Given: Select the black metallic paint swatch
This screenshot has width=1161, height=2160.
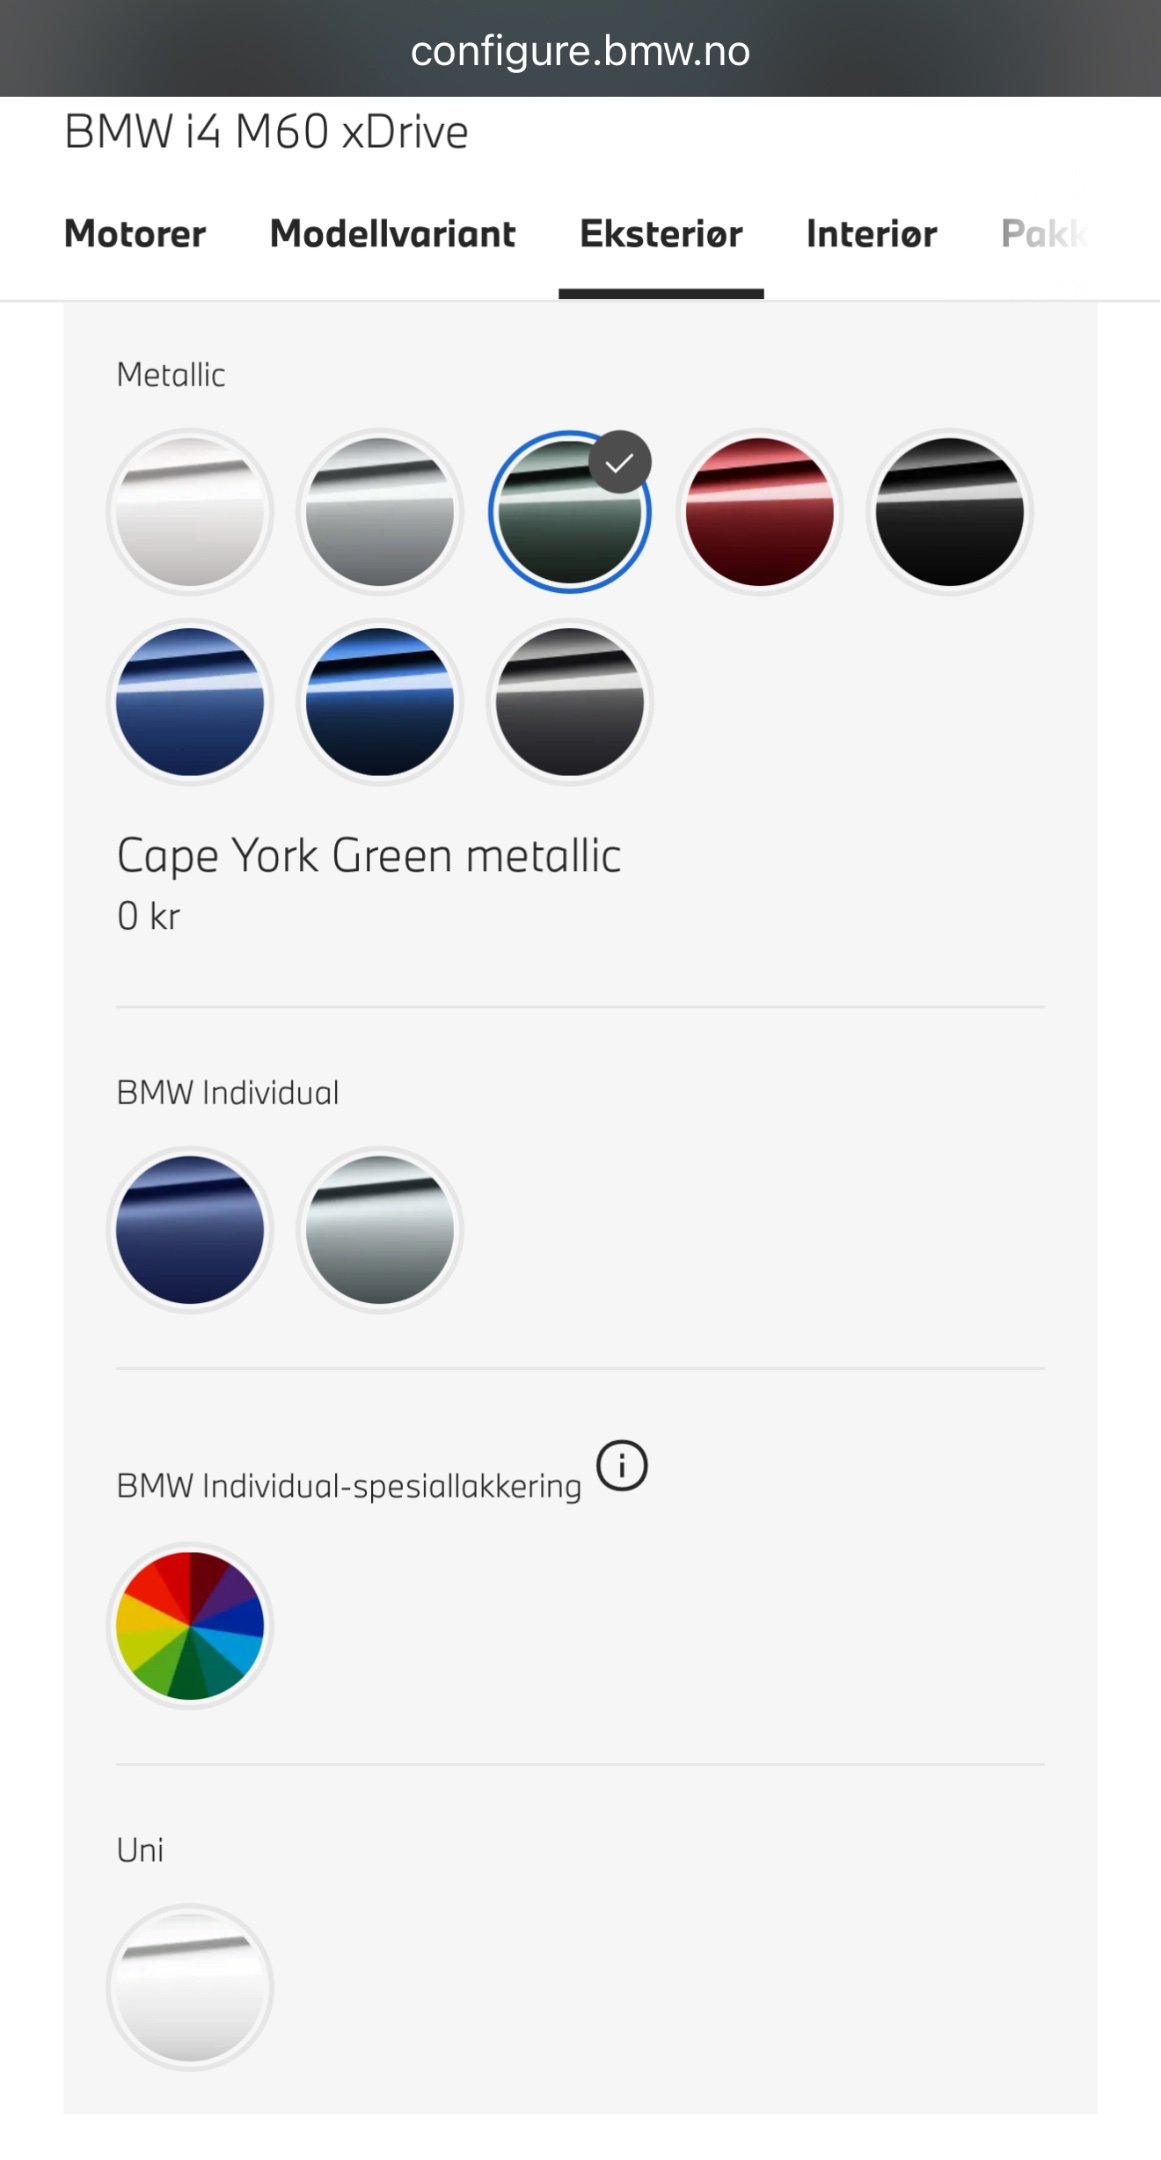Looking at the screenshot, I should point(950,512).
